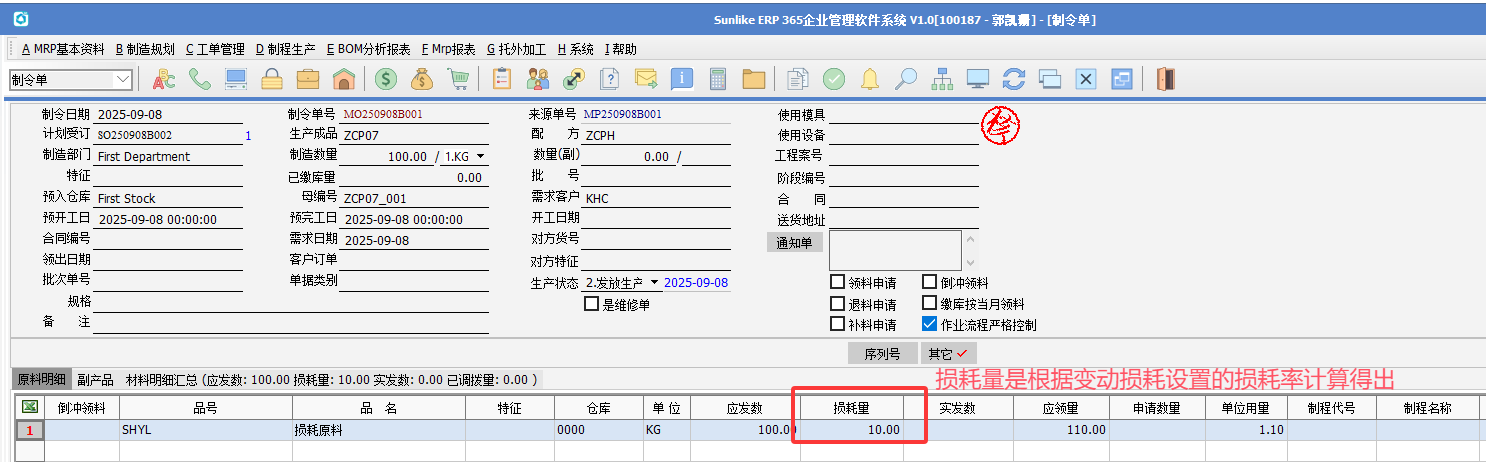Screen dimensions: 1486x462
Task: Open the 1.KG unit dropdown
Action: [481, 157]
